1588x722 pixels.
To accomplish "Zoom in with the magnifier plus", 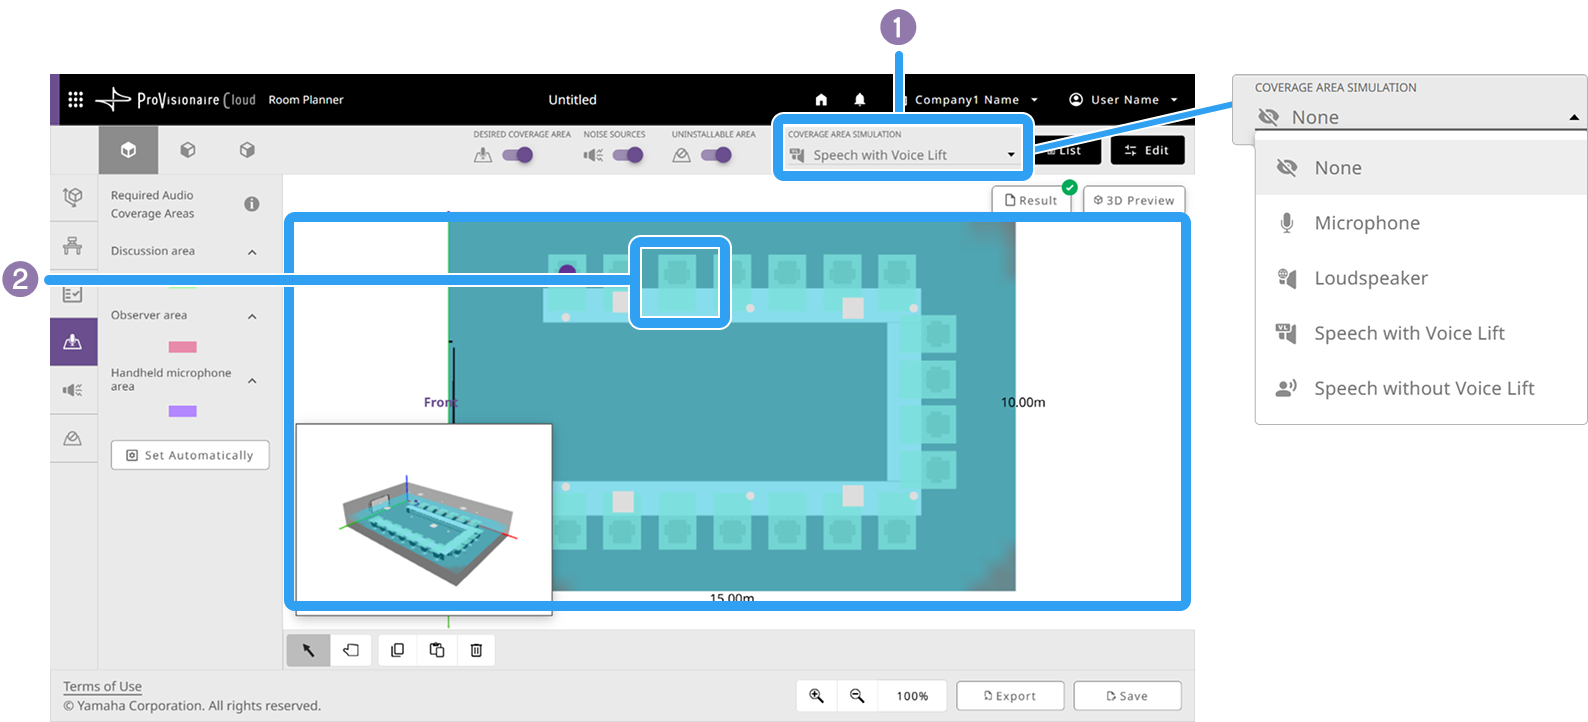I will tap(816, 696).
